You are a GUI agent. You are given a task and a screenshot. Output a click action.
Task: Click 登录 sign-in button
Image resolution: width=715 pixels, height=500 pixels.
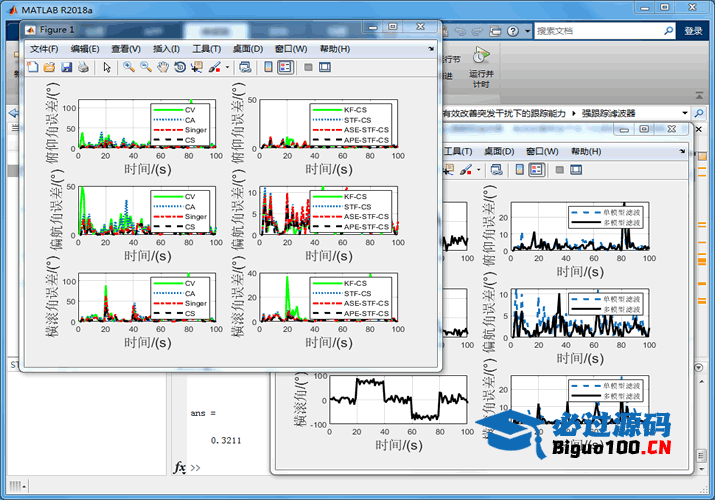pos(693,31)
